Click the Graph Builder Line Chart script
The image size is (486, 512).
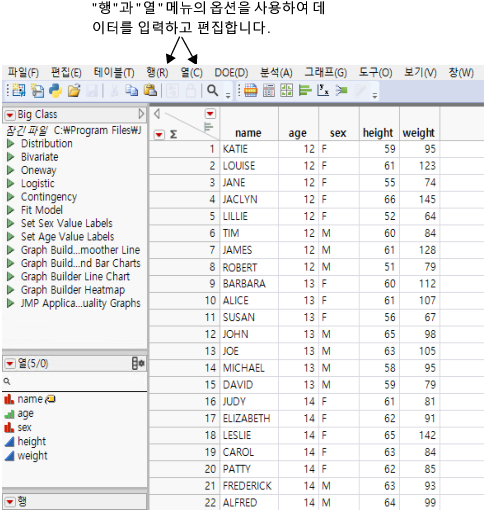coord(75,277)
